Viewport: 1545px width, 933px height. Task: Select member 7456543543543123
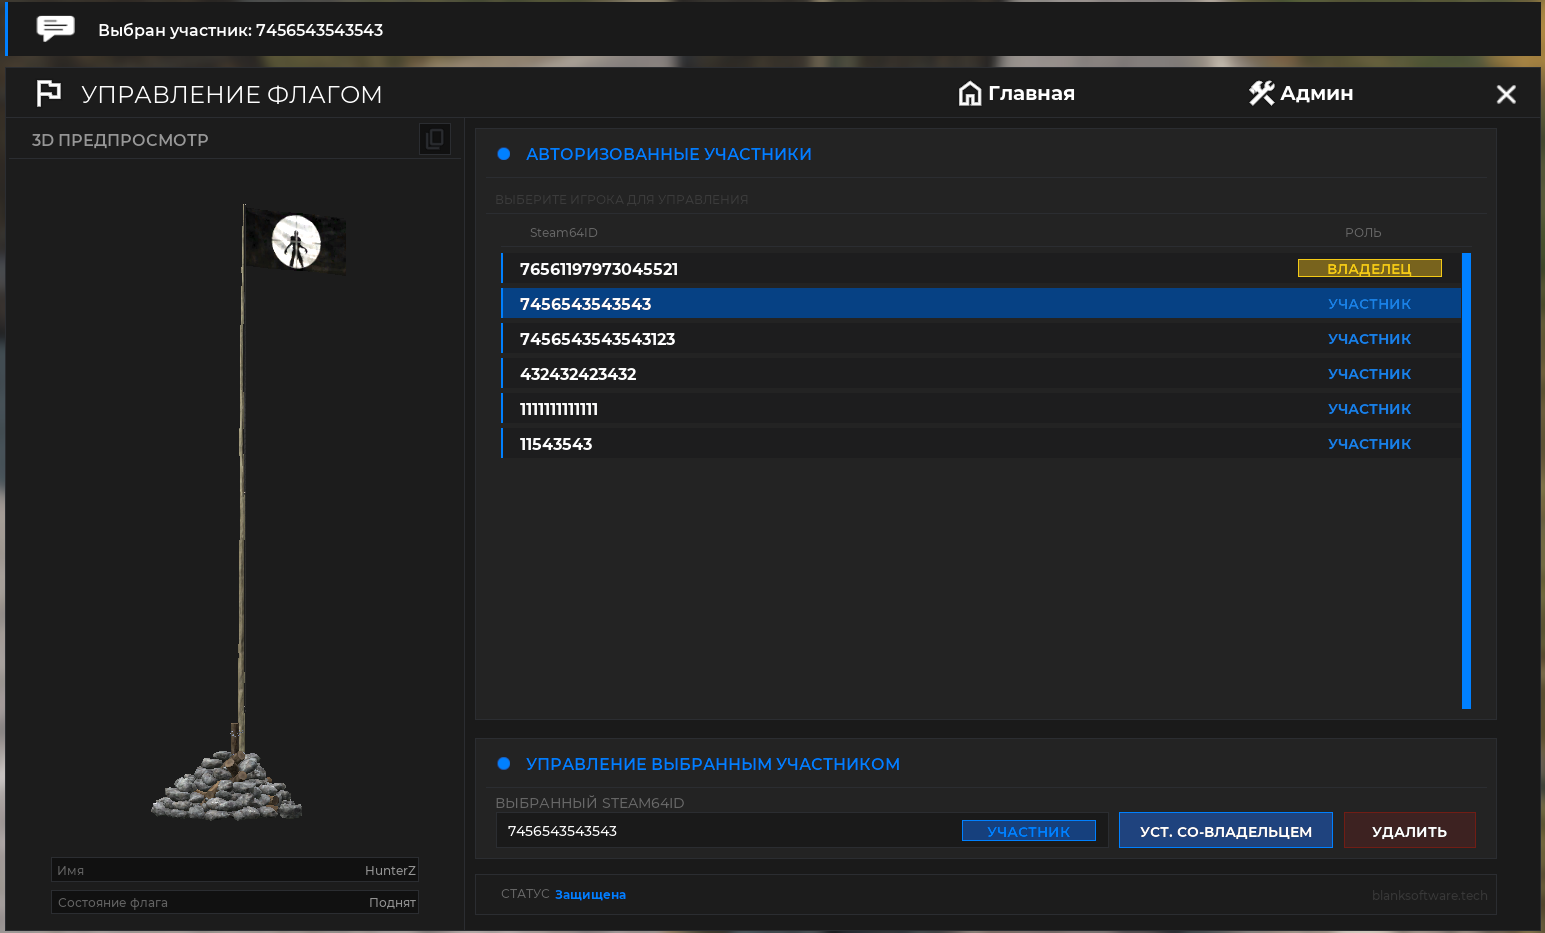tap(981, 339)
